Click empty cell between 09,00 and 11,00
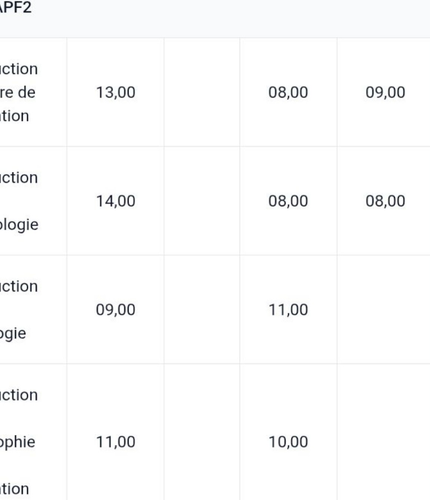430x500 pixels. click(x=202, y=310)
